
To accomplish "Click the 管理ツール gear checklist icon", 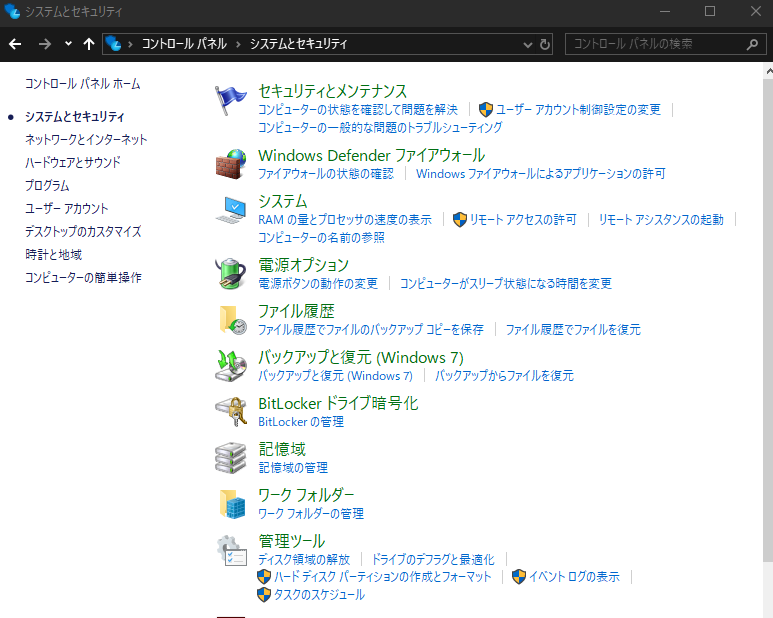I will pyautogui.click(x=232, y=550).
